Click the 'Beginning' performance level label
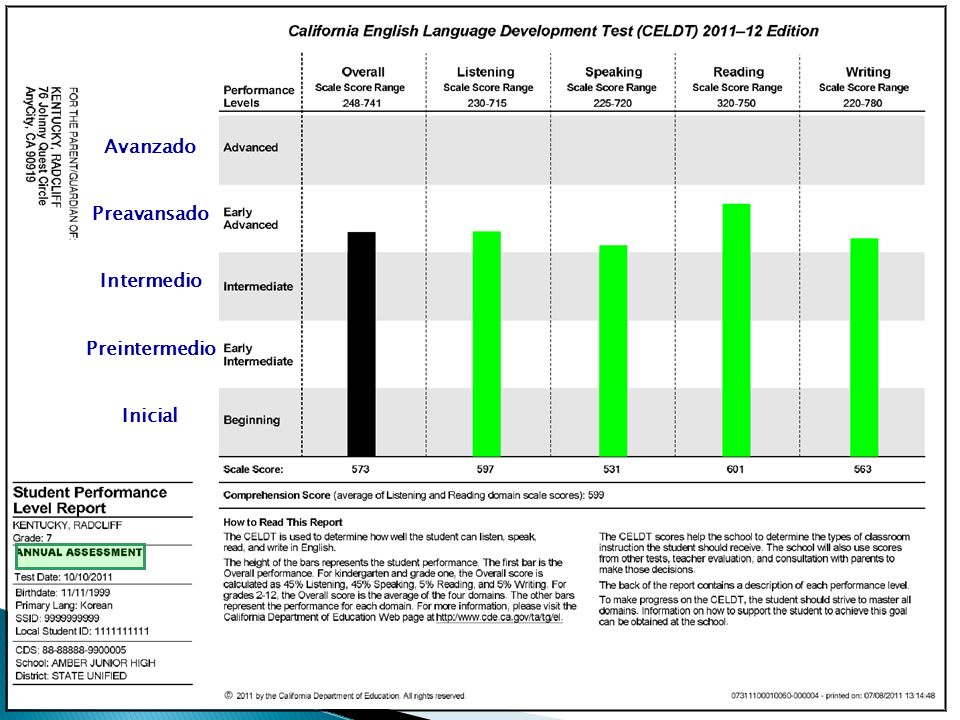Viewport: 960px width, 720px height. [252, 420]
